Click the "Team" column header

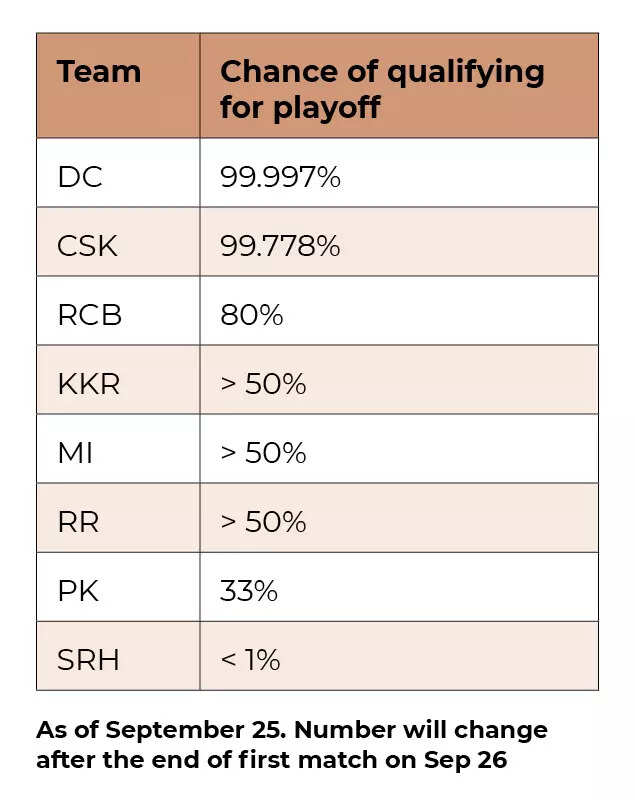[x=99, y=72]
